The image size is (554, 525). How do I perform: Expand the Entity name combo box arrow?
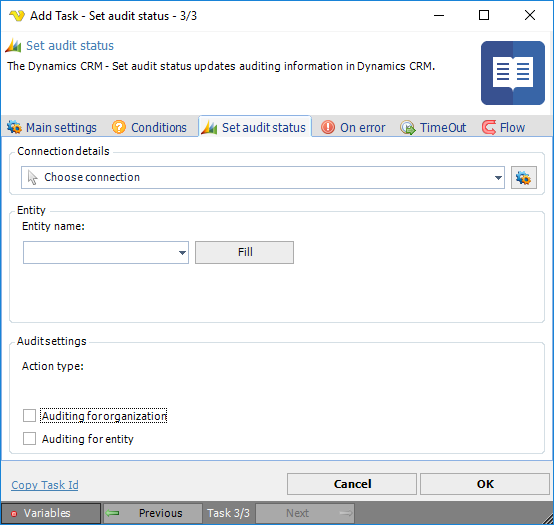click(x=182, y=253)
